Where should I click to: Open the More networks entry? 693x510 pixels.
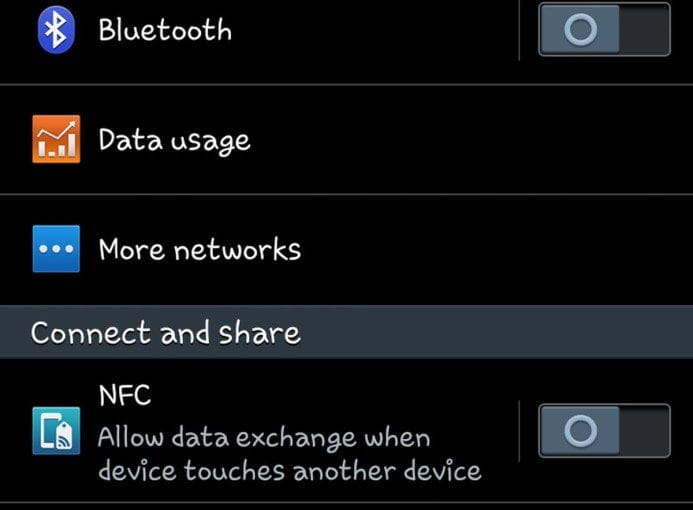pos(200,249)
